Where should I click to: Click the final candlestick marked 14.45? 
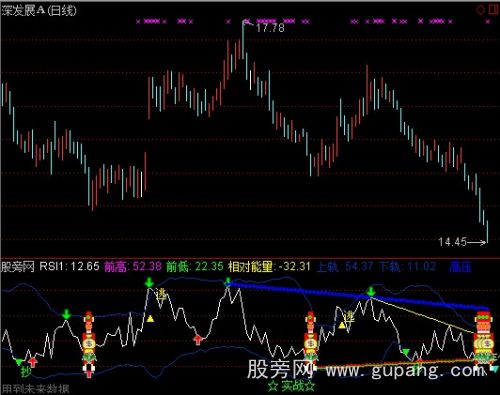[x=487, y=232]
